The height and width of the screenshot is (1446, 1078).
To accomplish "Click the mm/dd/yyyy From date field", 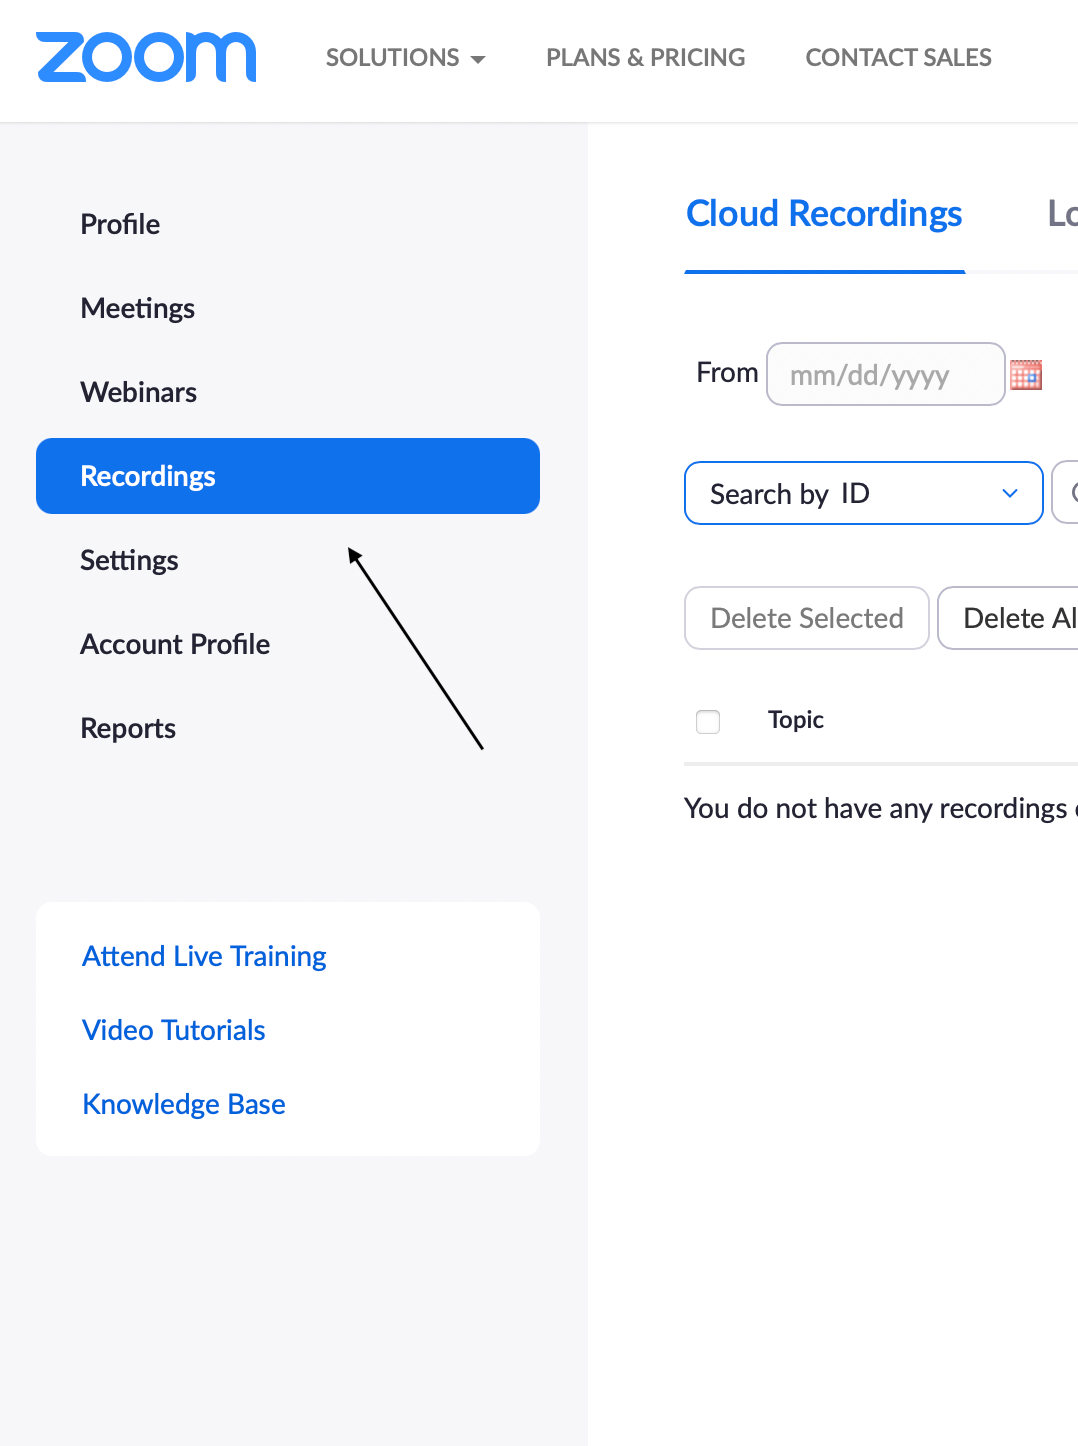I will tap(885, 374).
